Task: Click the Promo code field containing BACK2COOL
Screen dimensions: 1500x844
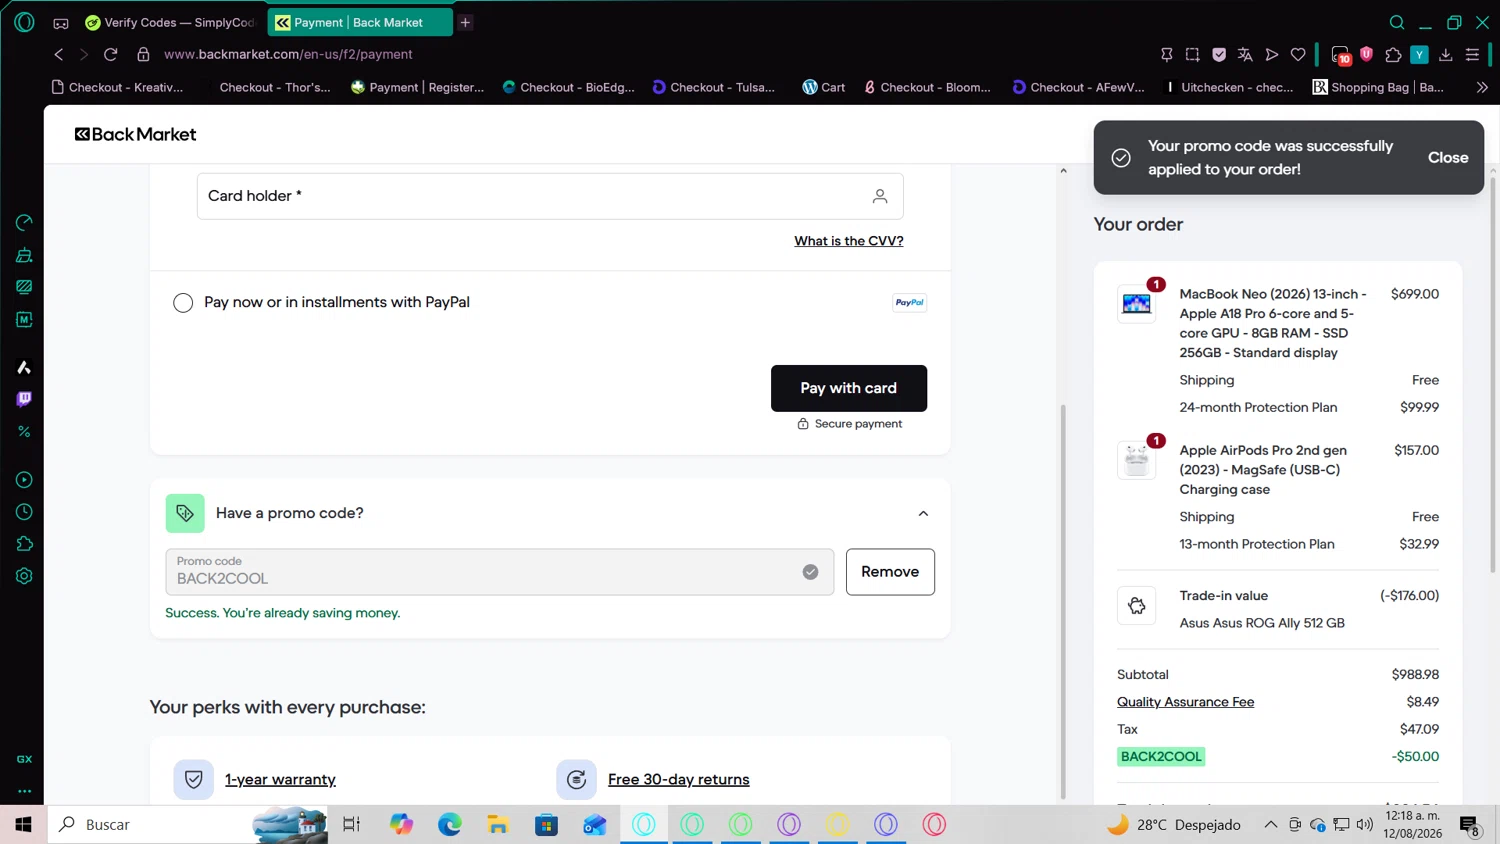Action: (500, 572)
